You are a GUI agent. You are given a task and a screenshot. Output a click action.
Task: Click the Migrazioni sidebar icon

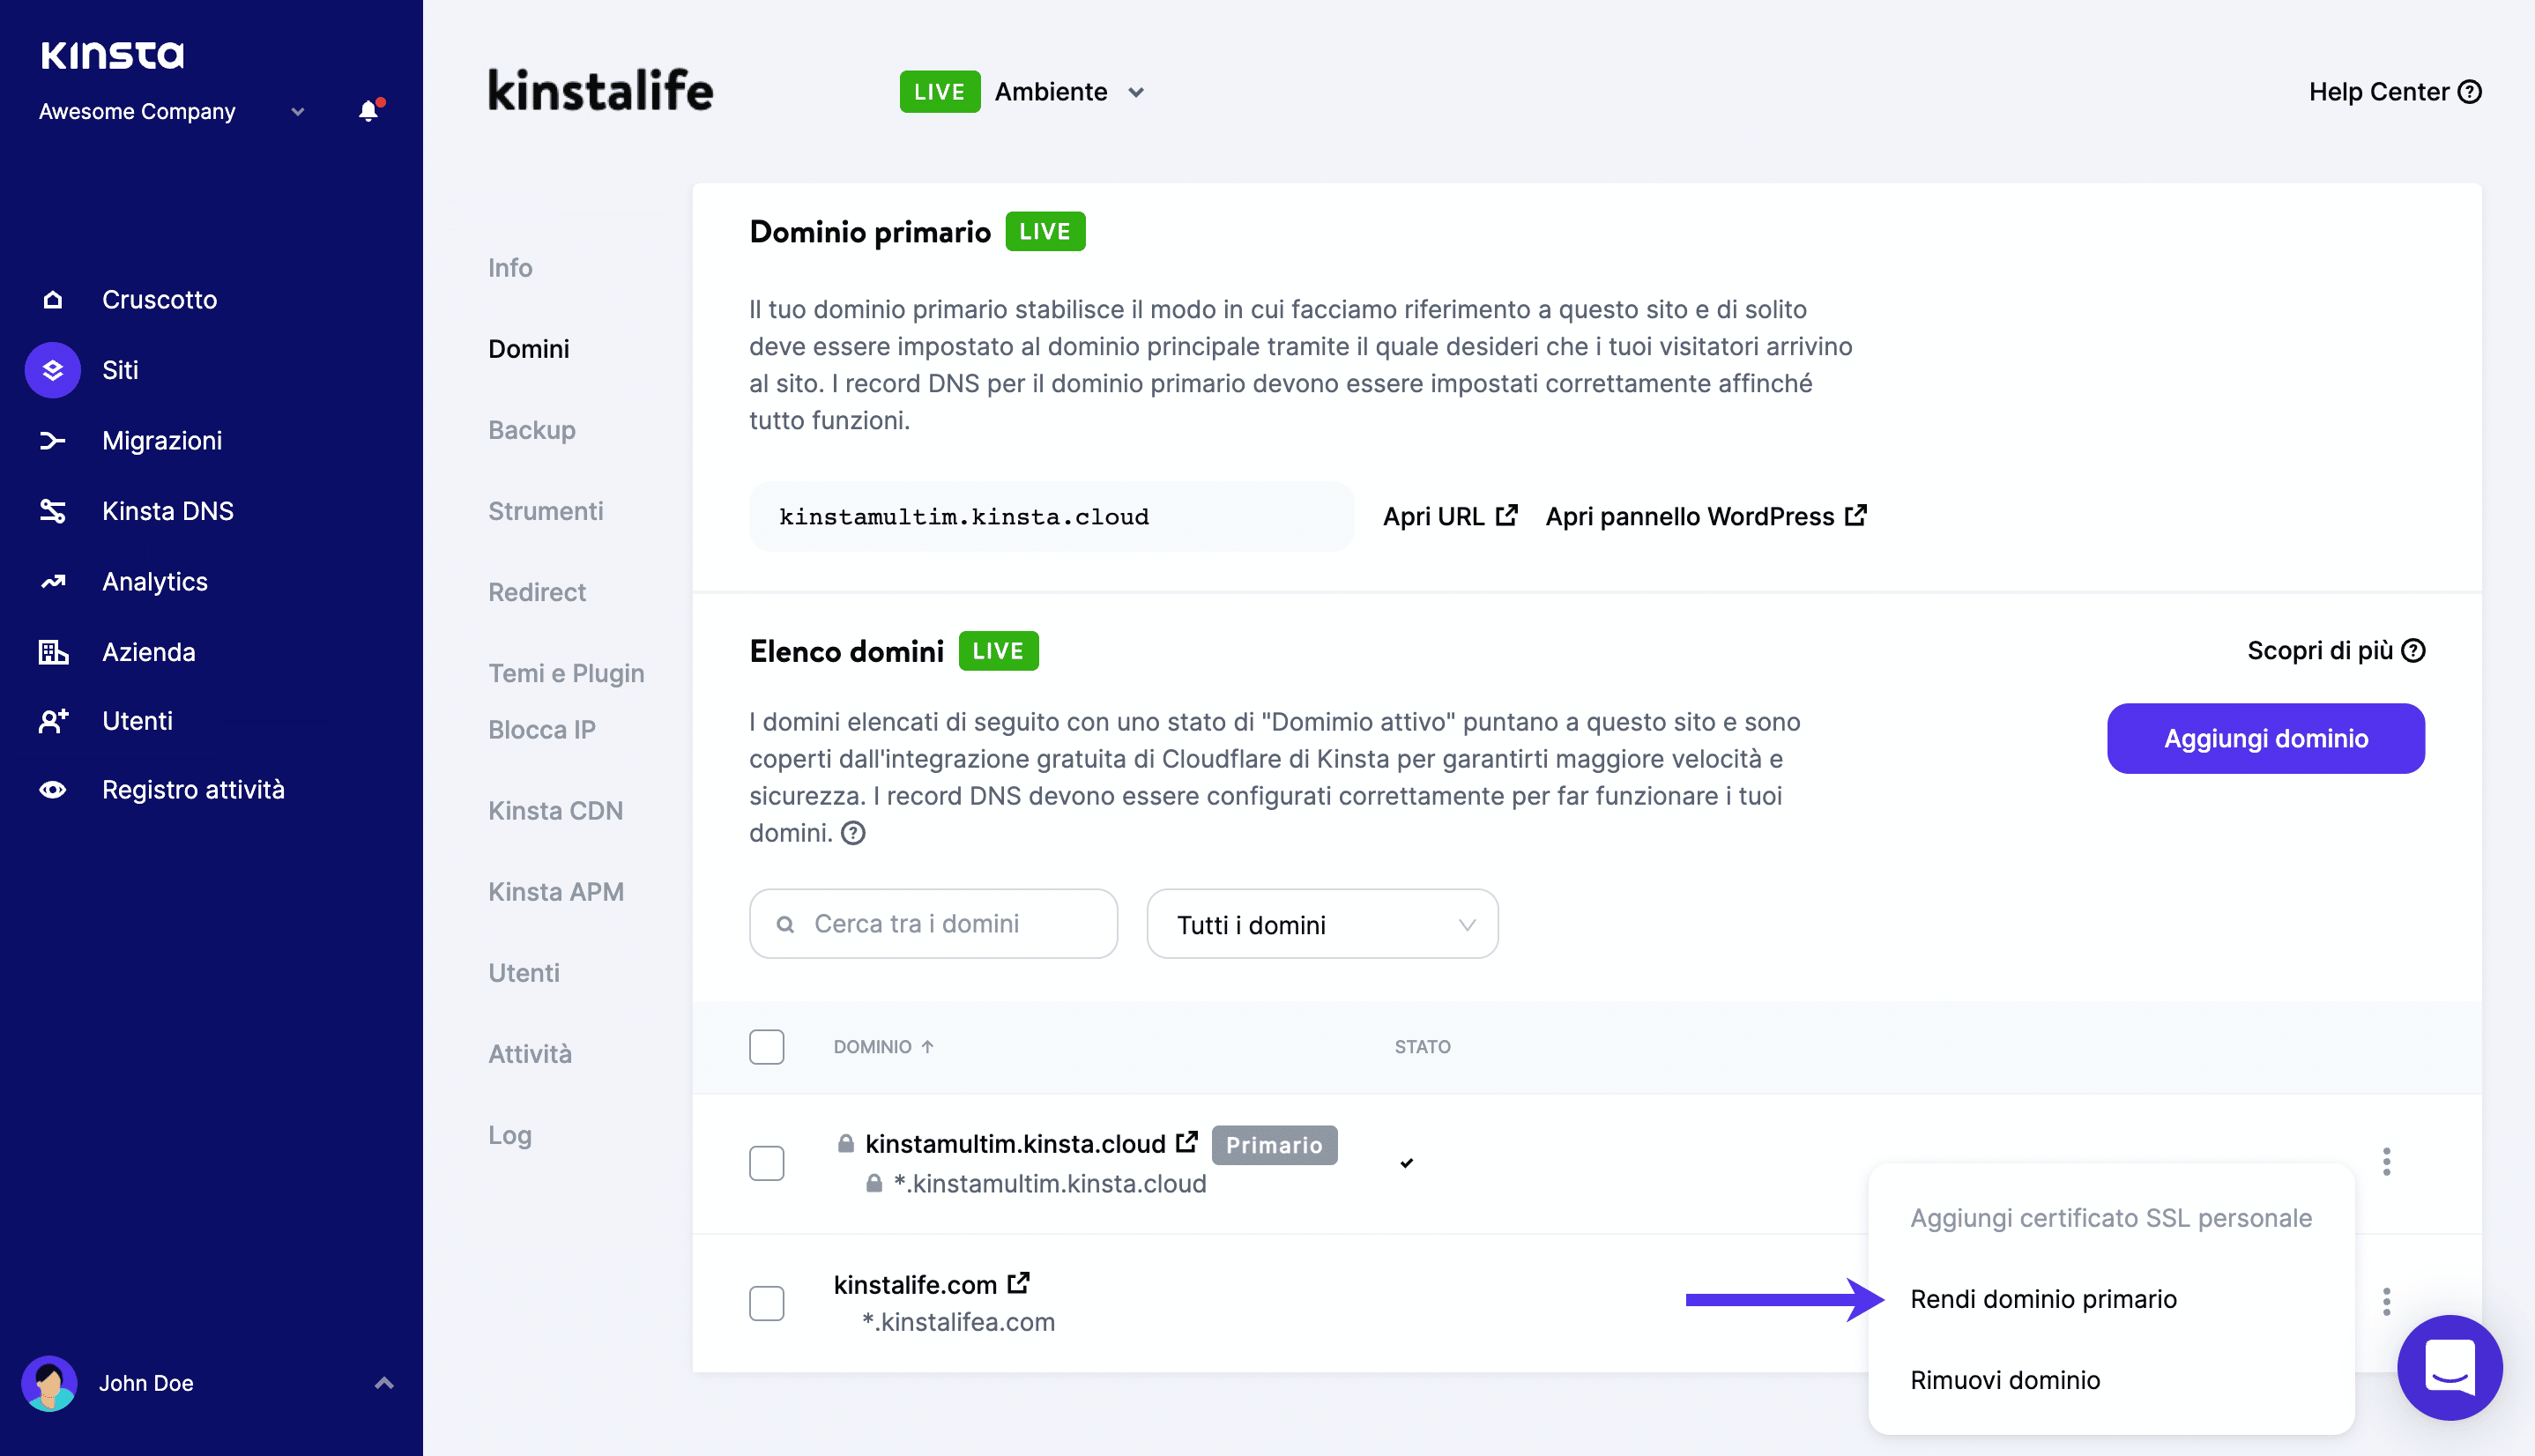pyautogui.click(x=53, y=441)
